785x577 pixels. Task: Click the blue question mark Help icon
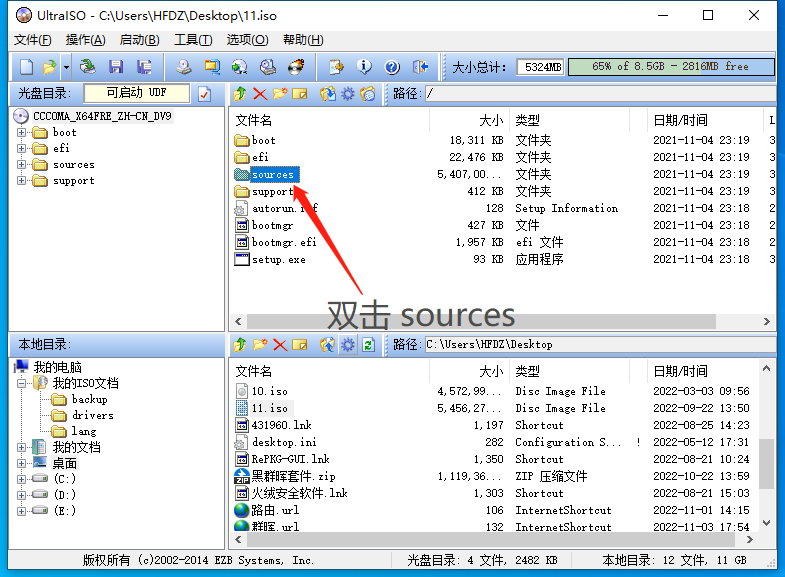point(392,67)
